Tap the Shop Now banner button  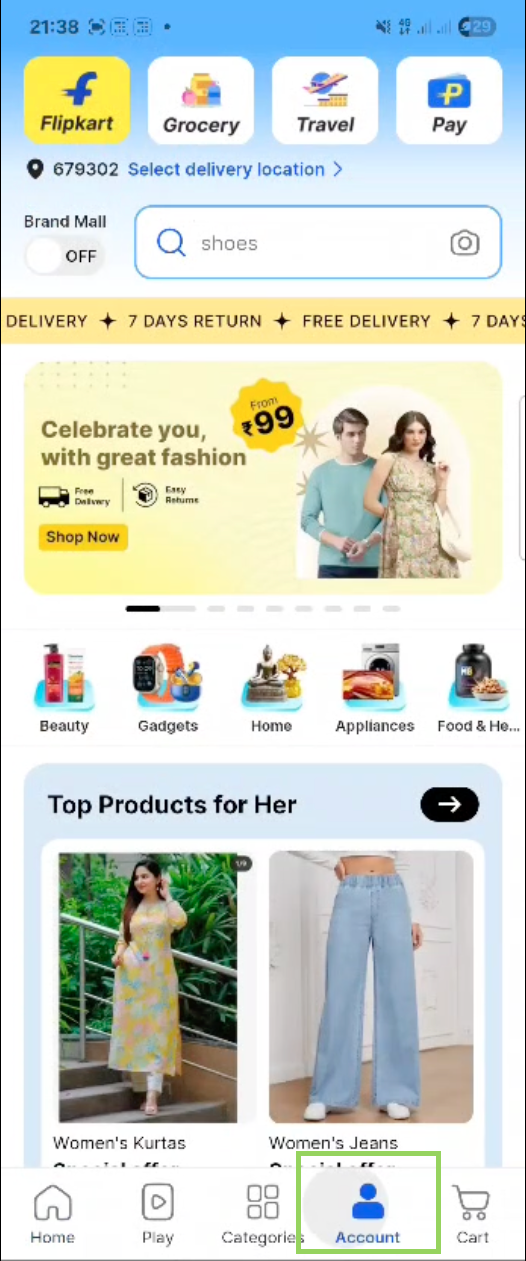tap(82, 537)
